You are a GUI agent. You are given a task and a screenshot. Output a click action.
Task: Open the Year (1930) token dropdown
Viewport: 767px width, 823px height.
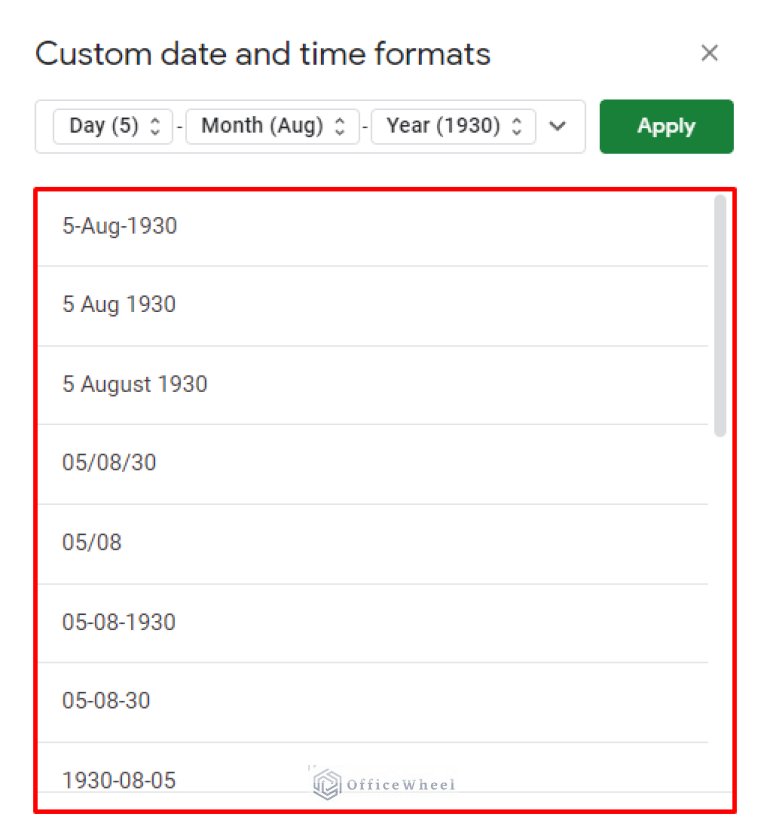(x=443, y=126)
